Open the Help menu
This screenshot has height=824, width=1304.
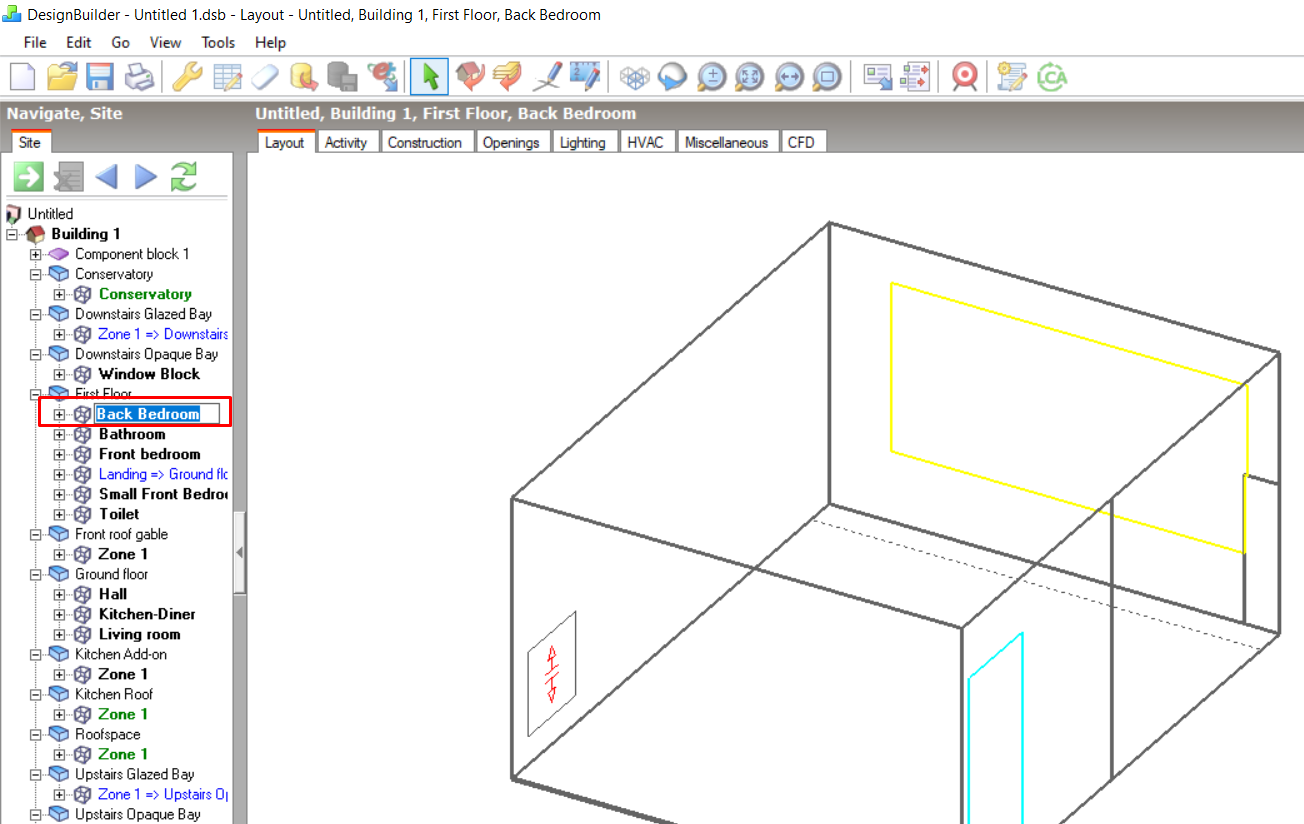pyautogui.click(x=270, y=42)
